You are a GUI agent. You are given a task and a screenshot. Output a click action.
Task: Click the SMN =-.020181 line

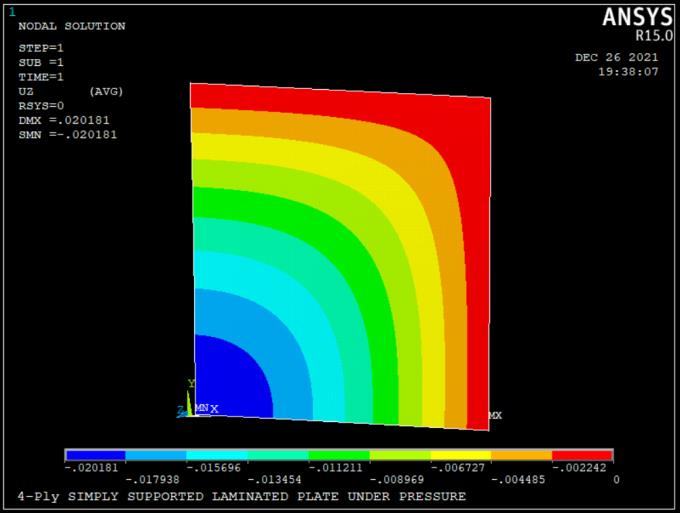click(68, 135)
